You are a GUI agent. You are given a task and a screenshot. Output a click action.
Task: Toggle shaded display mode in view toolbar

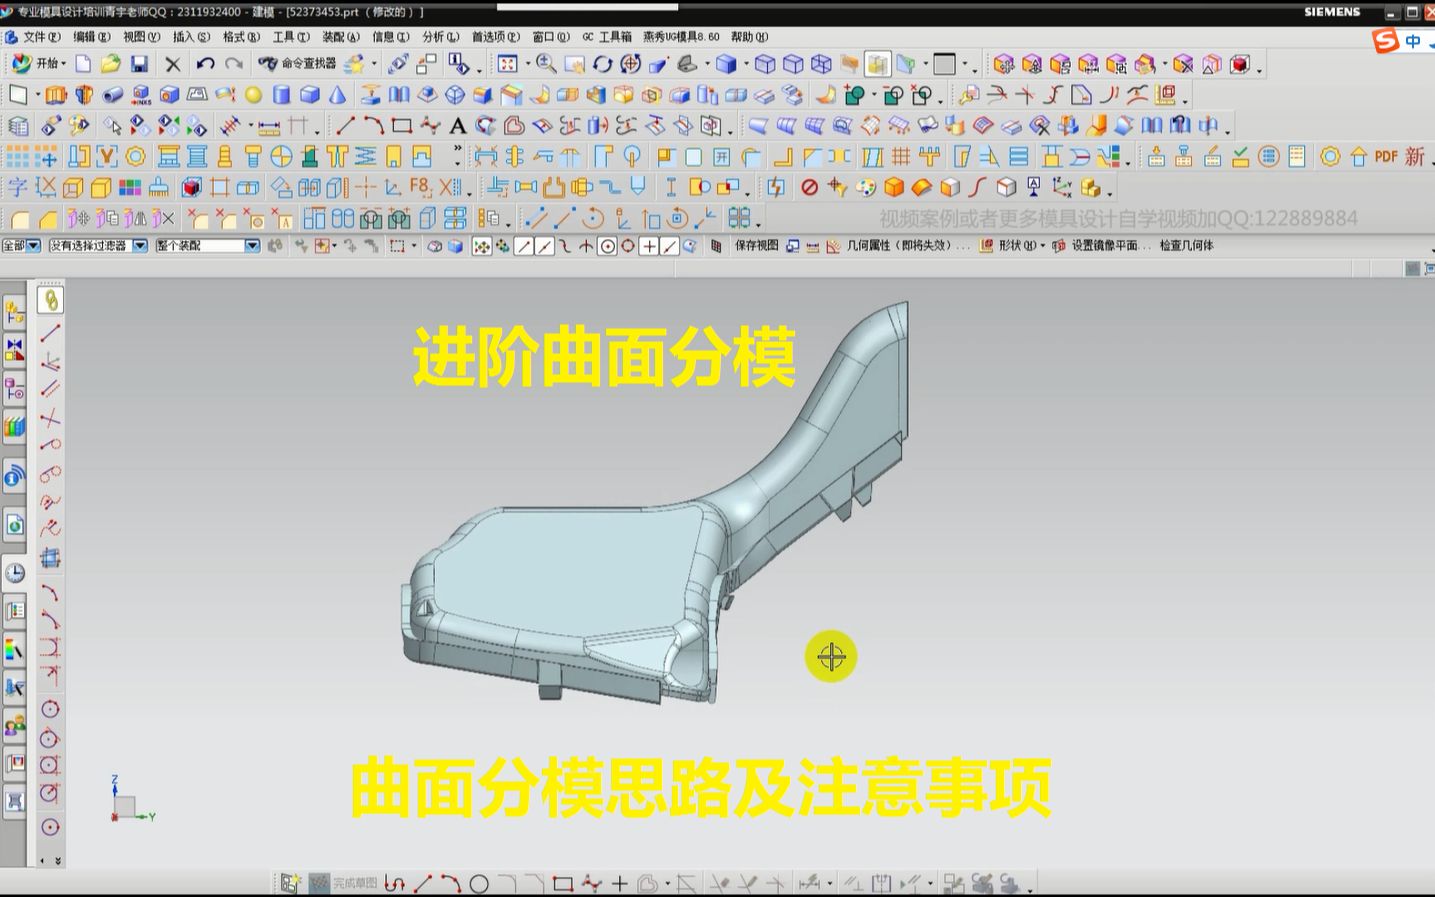point(726,64)
